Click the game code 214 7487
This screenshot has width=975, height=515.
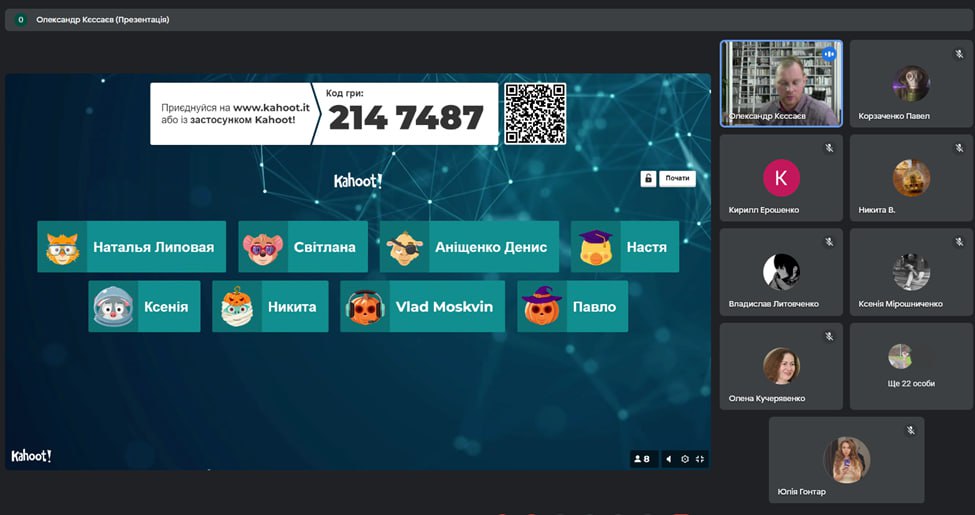tap(405, 117)
